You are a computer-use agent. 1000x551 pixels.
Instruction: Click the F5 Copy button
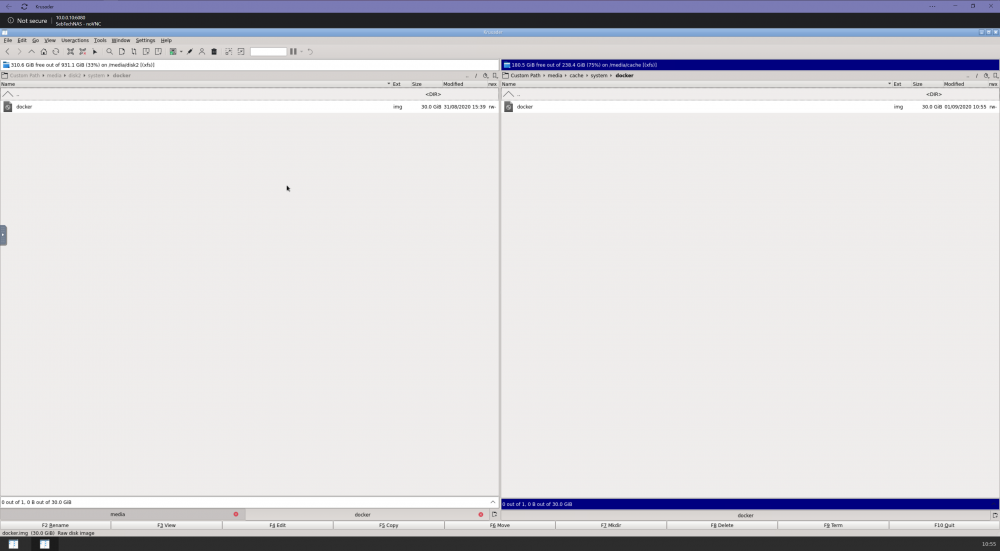coord(388,525)
